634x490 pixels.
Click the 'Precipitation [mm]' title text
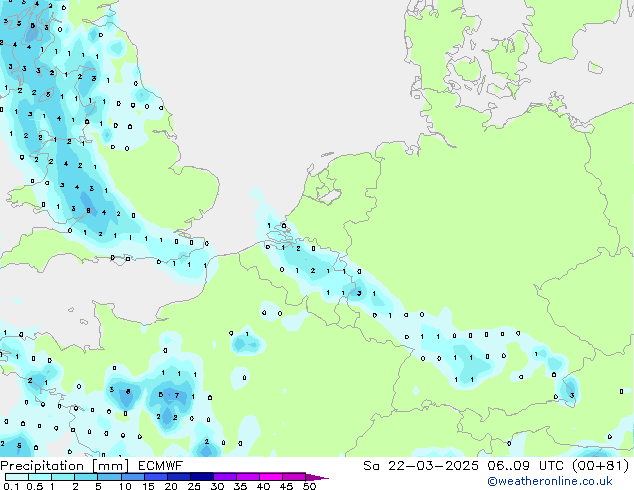click(65, 466)
